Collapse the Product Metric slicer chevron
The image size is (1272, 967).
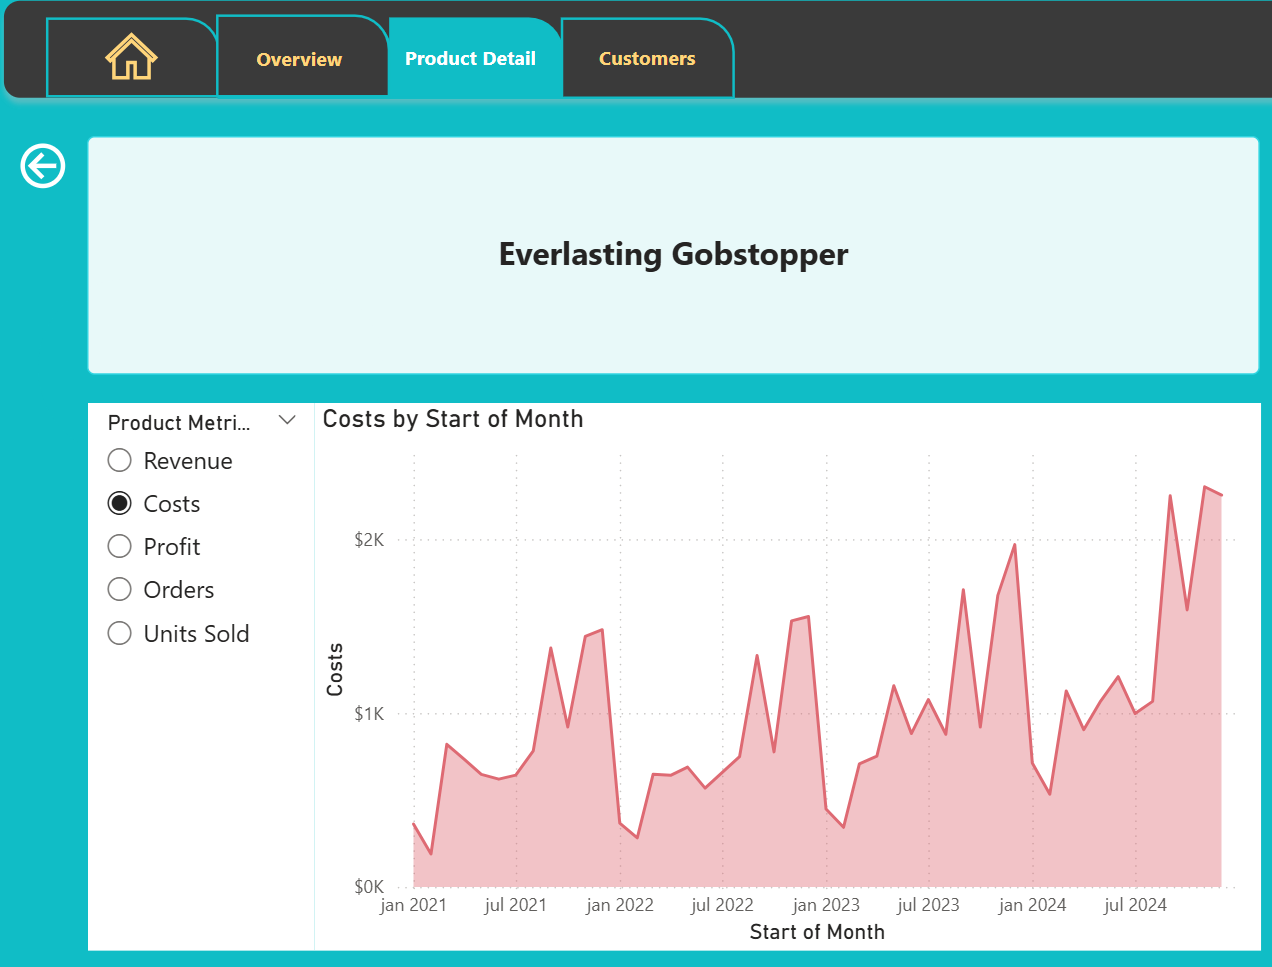coord(287,420)
